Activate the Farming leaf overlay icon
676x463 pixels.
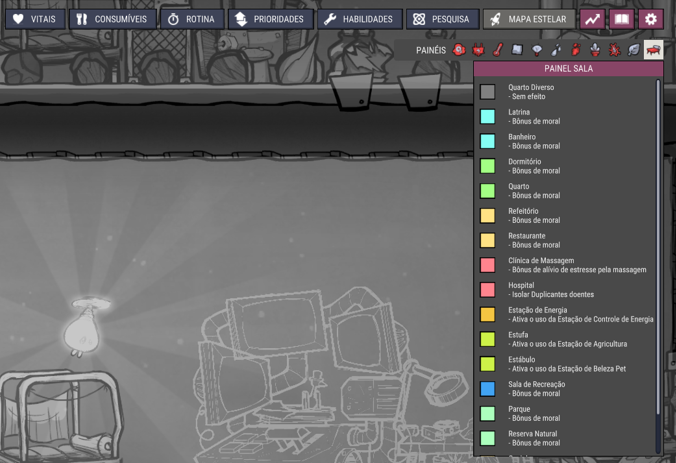[x=634, y=50]
